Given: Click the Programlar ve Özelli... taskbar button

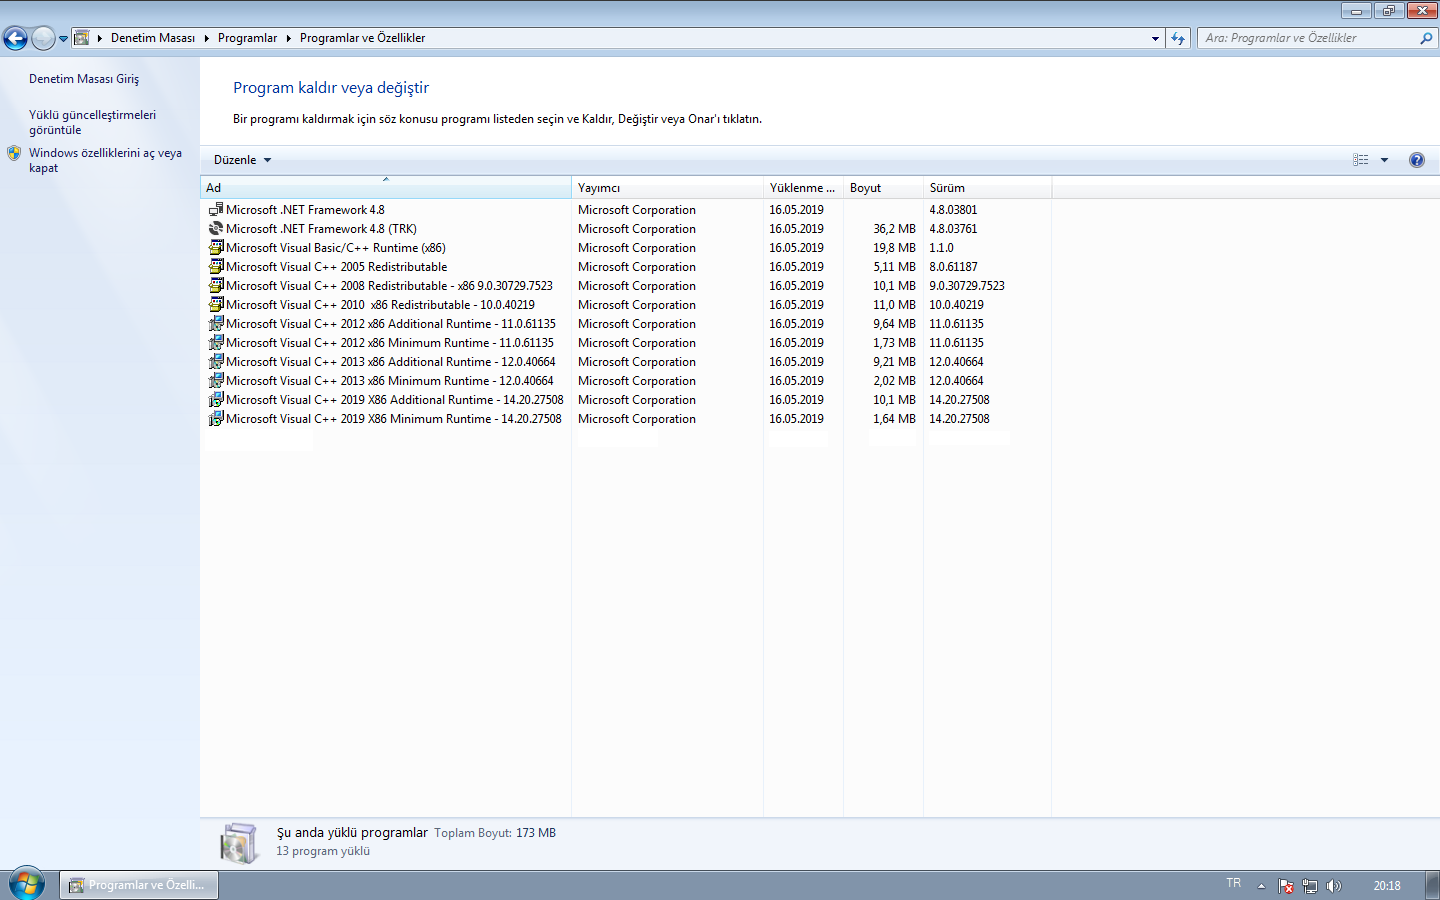Looking at the screenshot, I should pos(139,885).
